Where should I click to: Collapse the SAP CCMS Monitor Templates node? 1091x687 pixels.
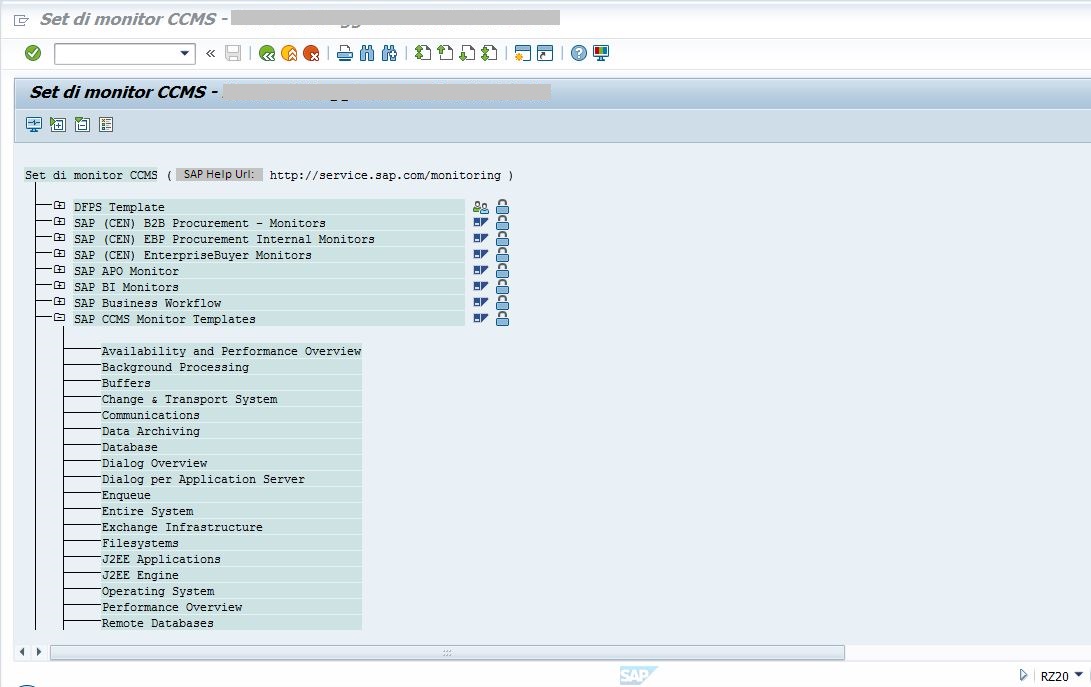[x=59, y=318]
